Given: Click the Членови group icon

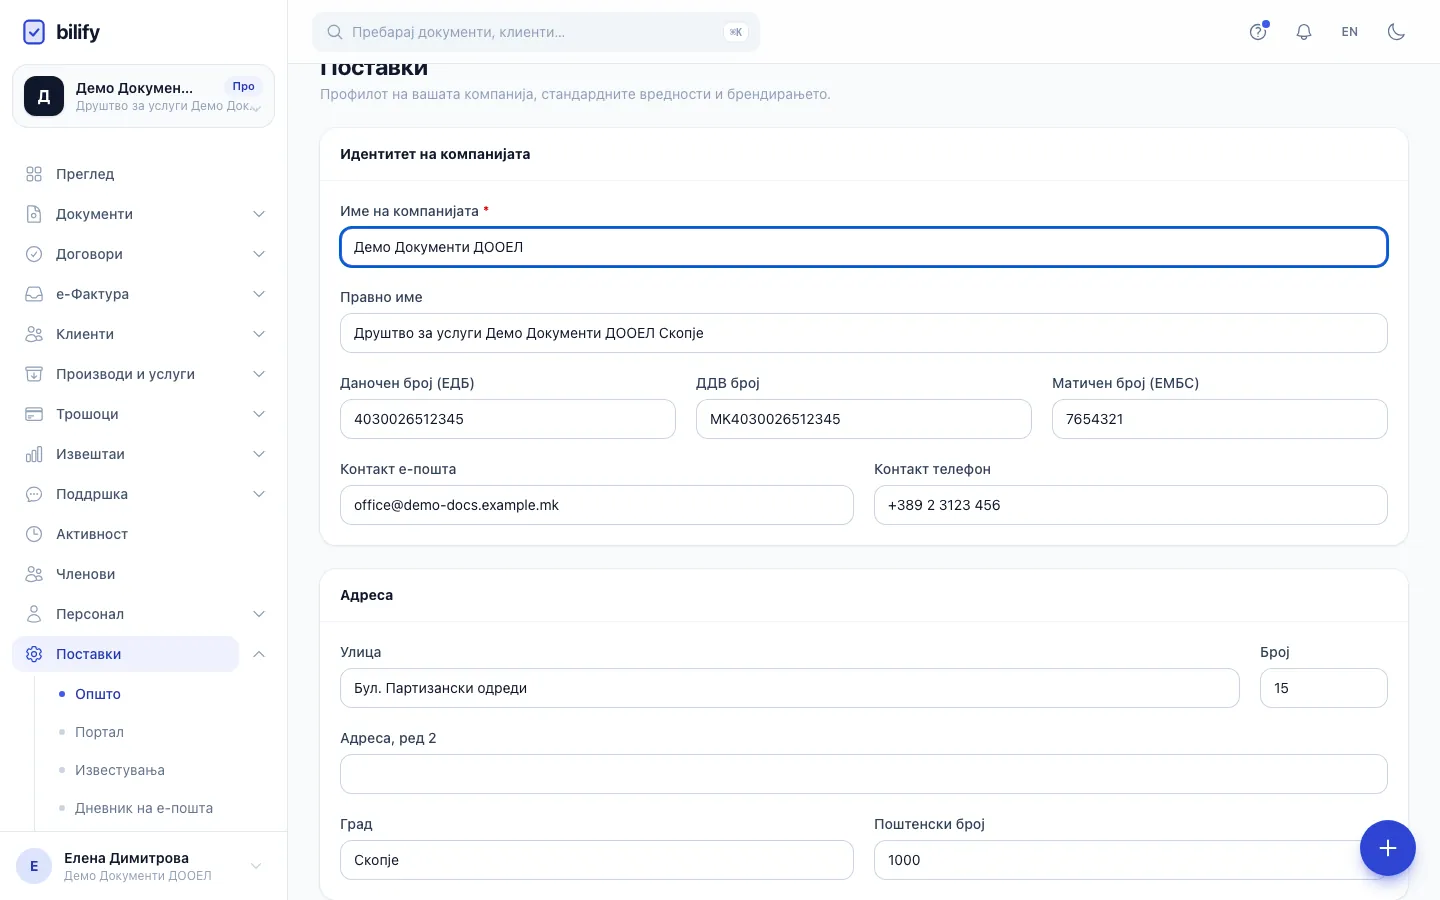Looking at the screenshot, I should (34, 574).
